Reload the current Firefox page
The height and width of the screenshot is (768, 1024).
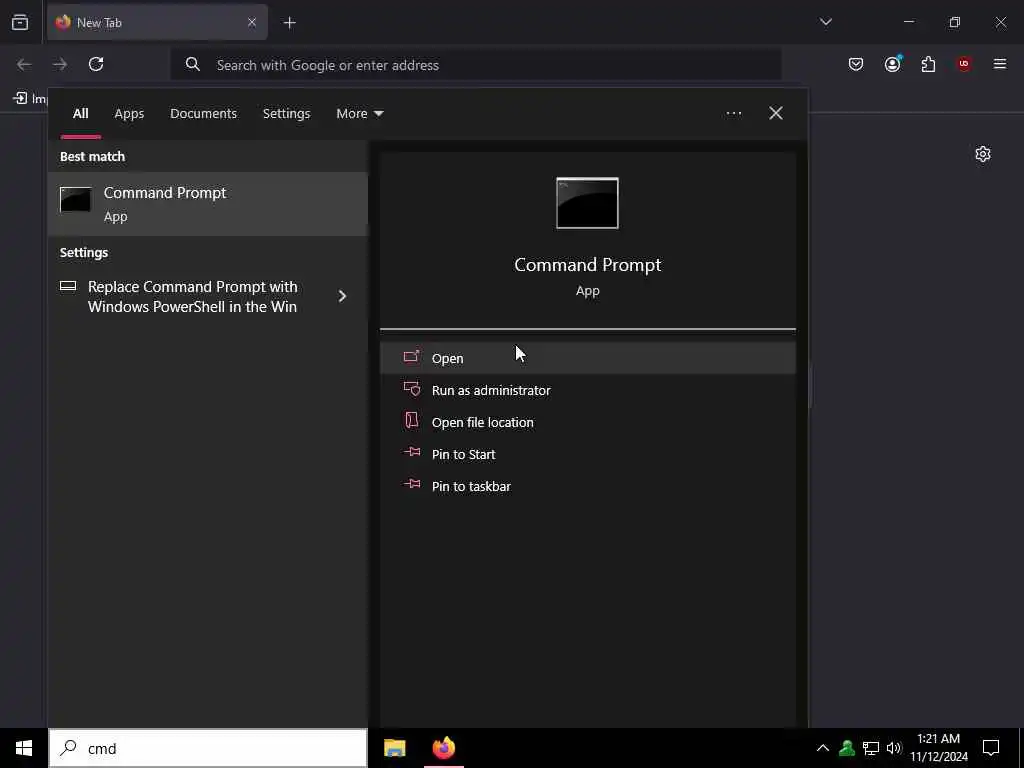pos(96,64)
